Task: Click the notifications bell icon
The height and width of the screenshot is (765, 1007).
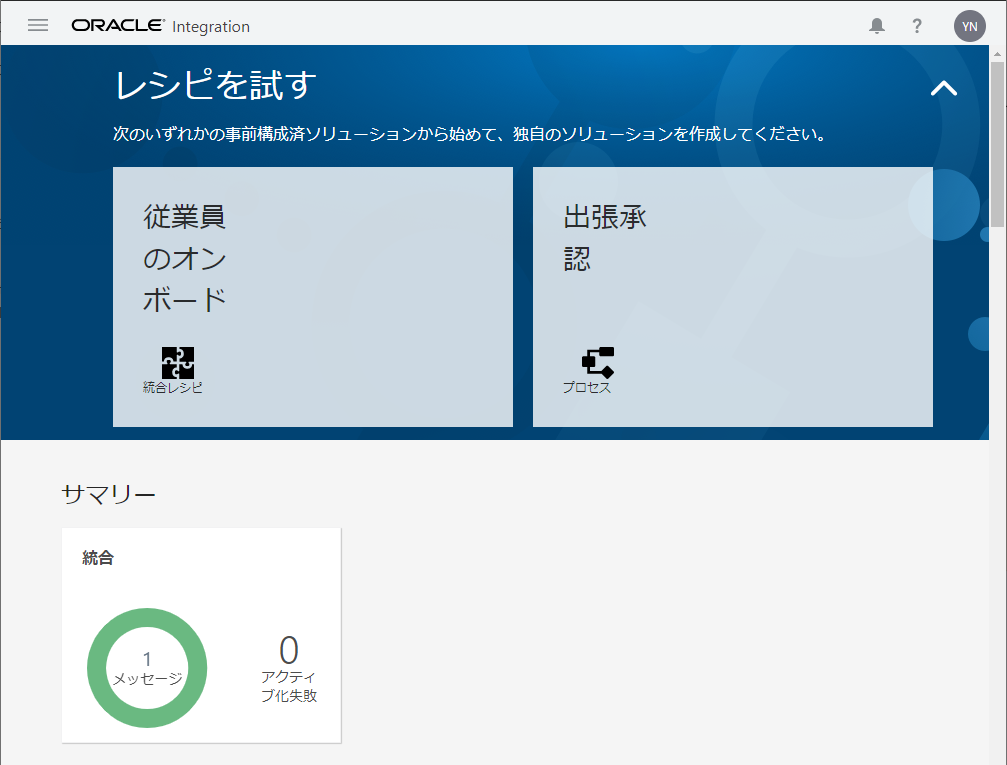Action: tap(877, 26)
